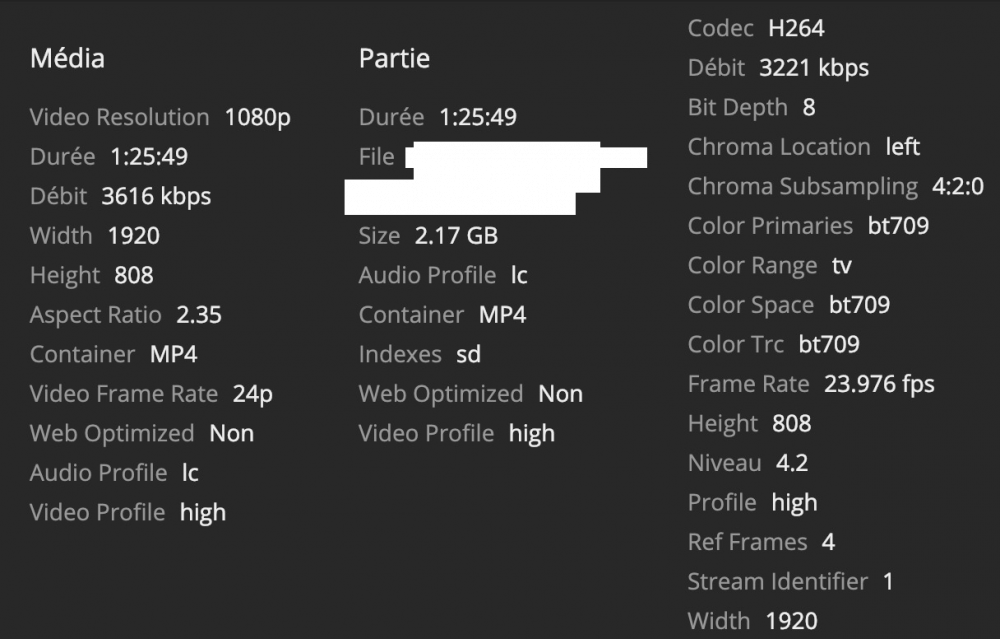Click the Codec H264 value

(x=796, y=29)
